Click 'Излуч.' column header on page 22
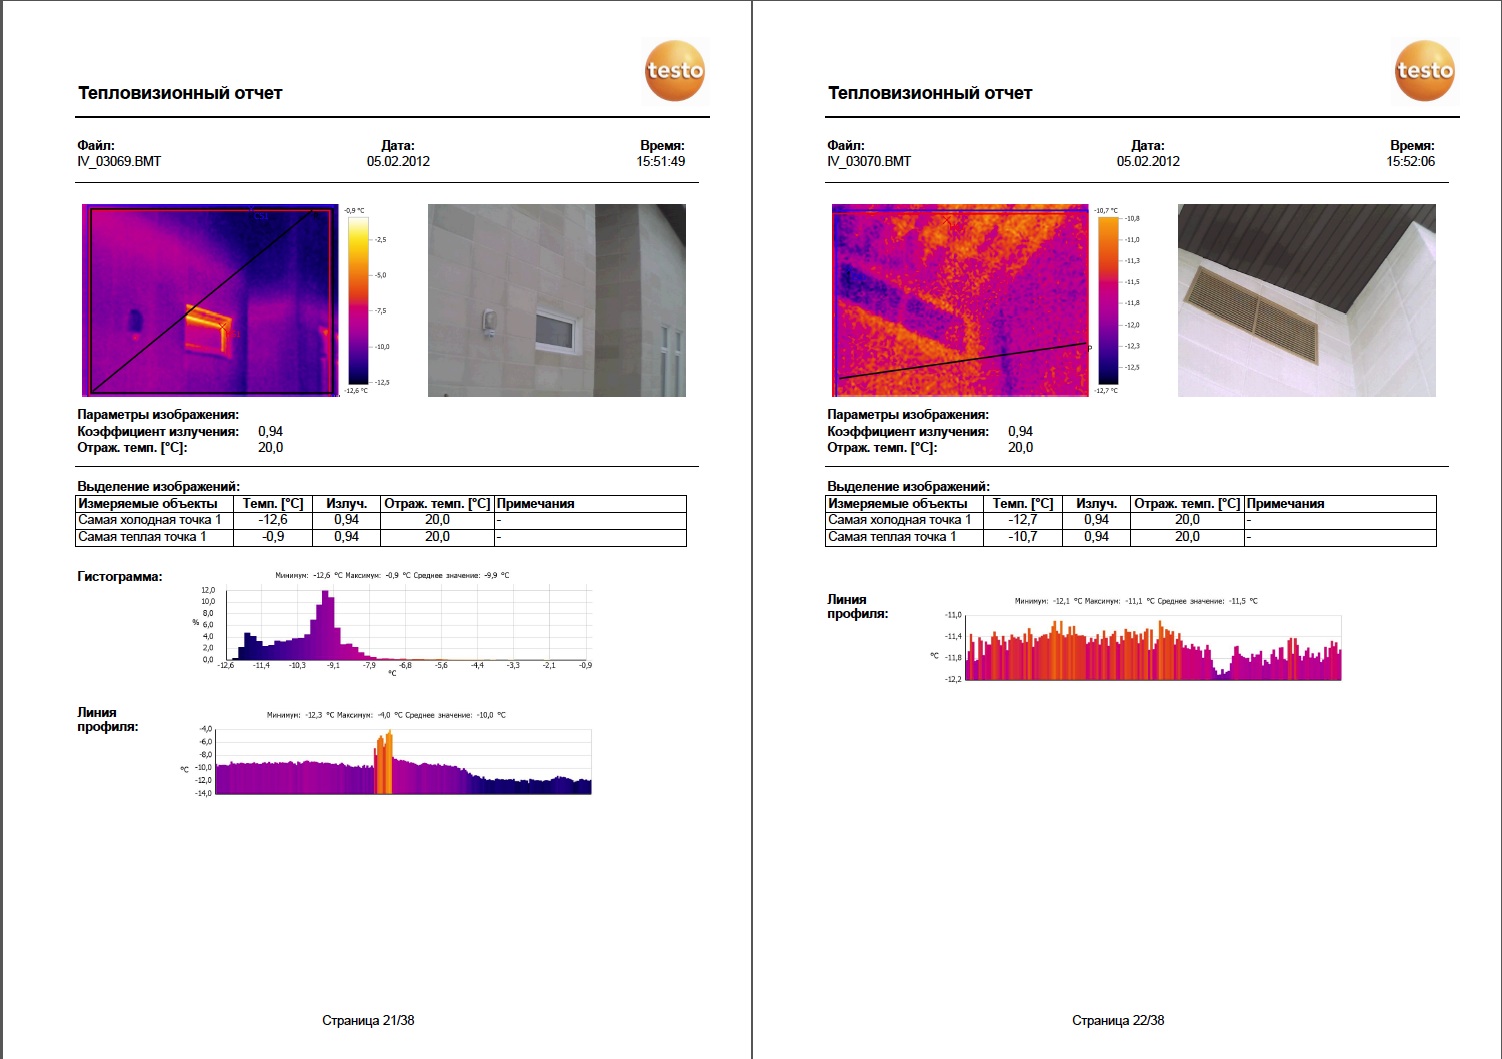Viewport: 1502px width, 1059px height. coord(1097,504)
